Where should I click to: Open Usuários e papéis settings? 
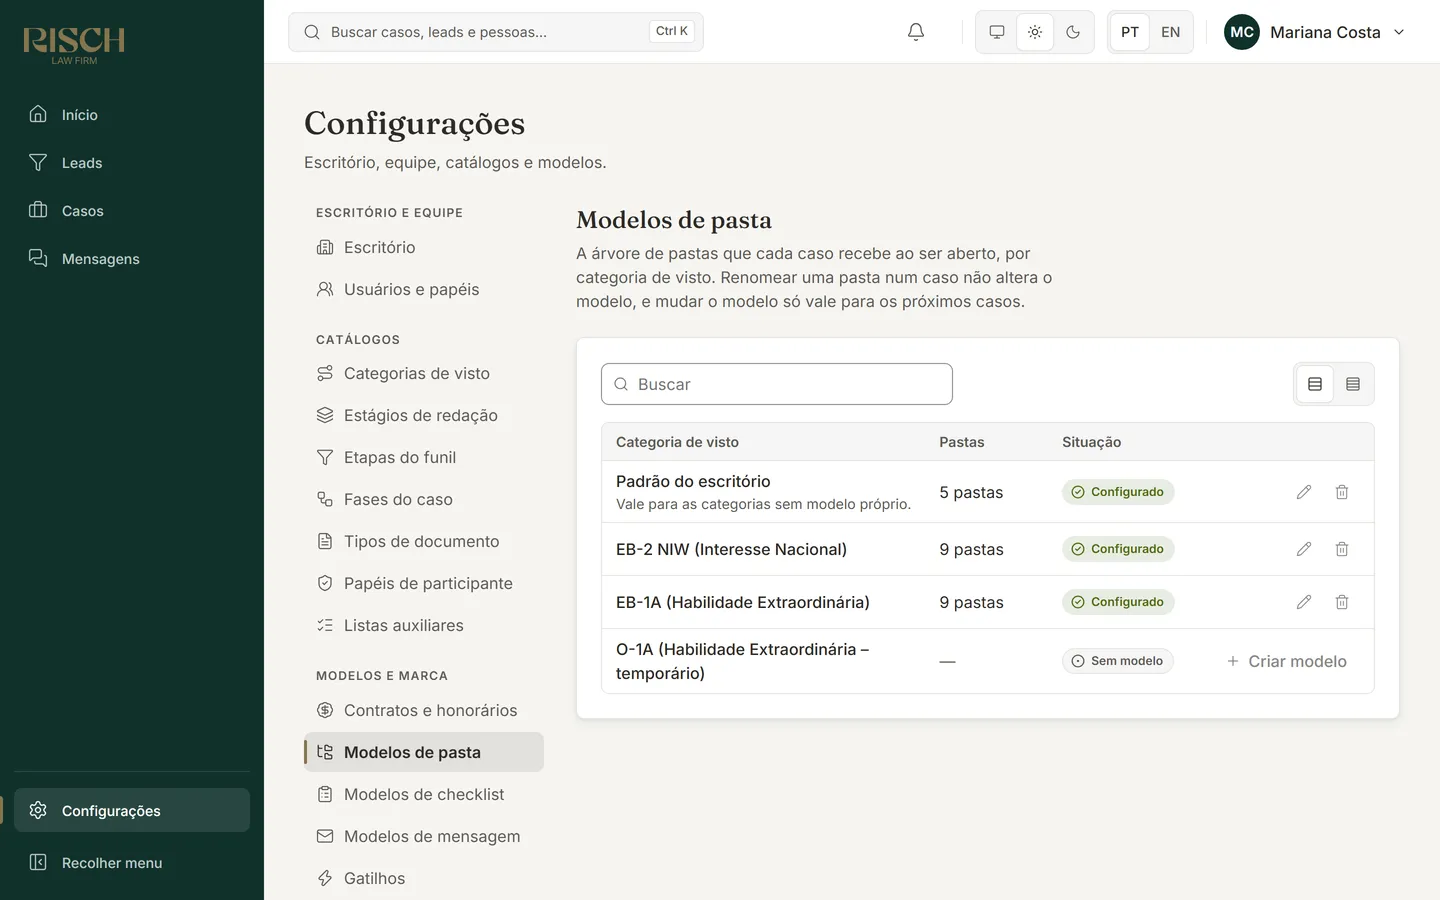coord(424,289)
